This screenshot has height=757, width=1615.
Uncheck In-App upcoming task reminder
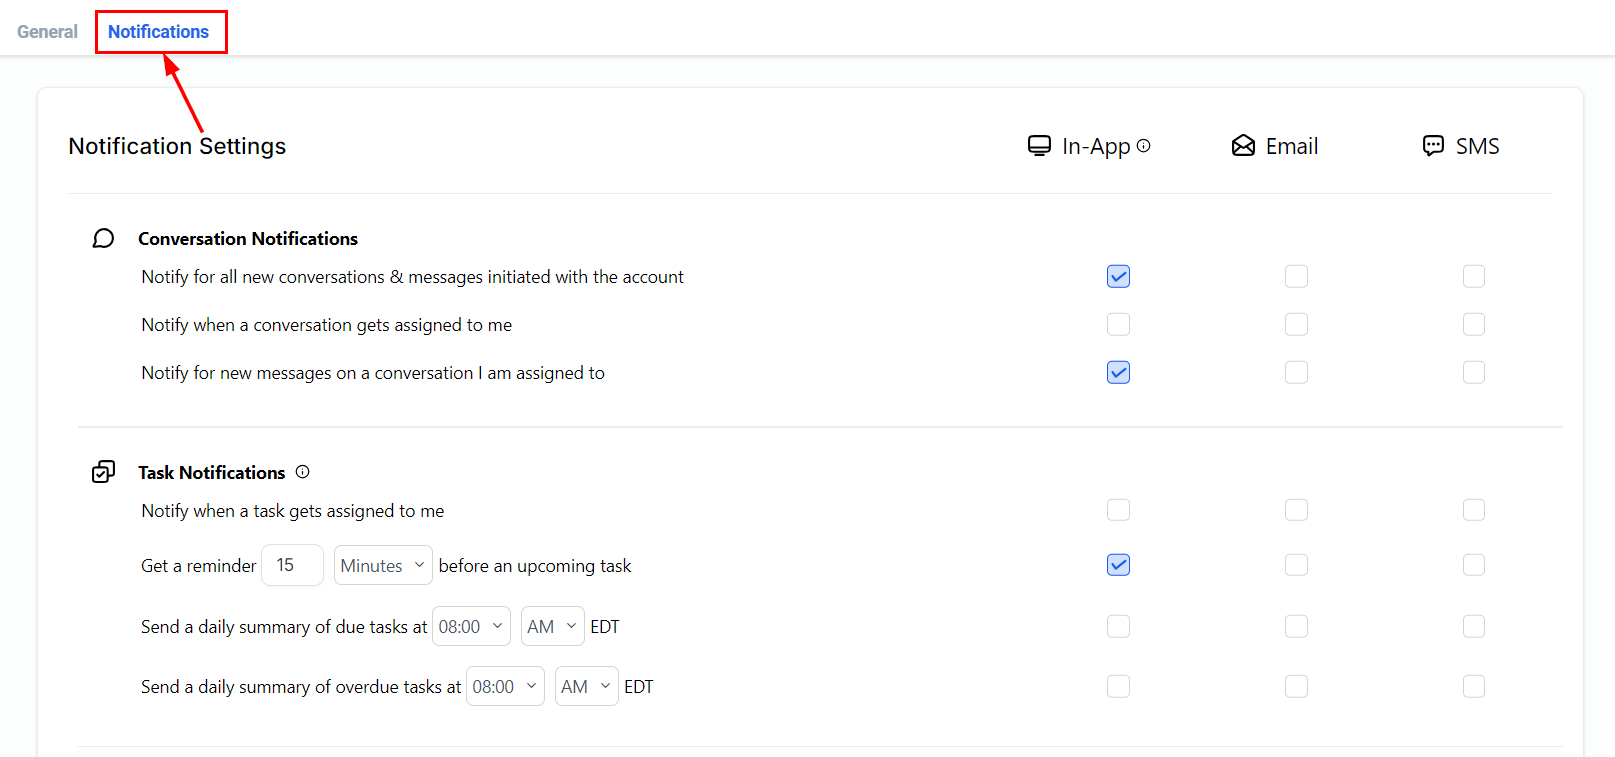tap(1118, 565)
